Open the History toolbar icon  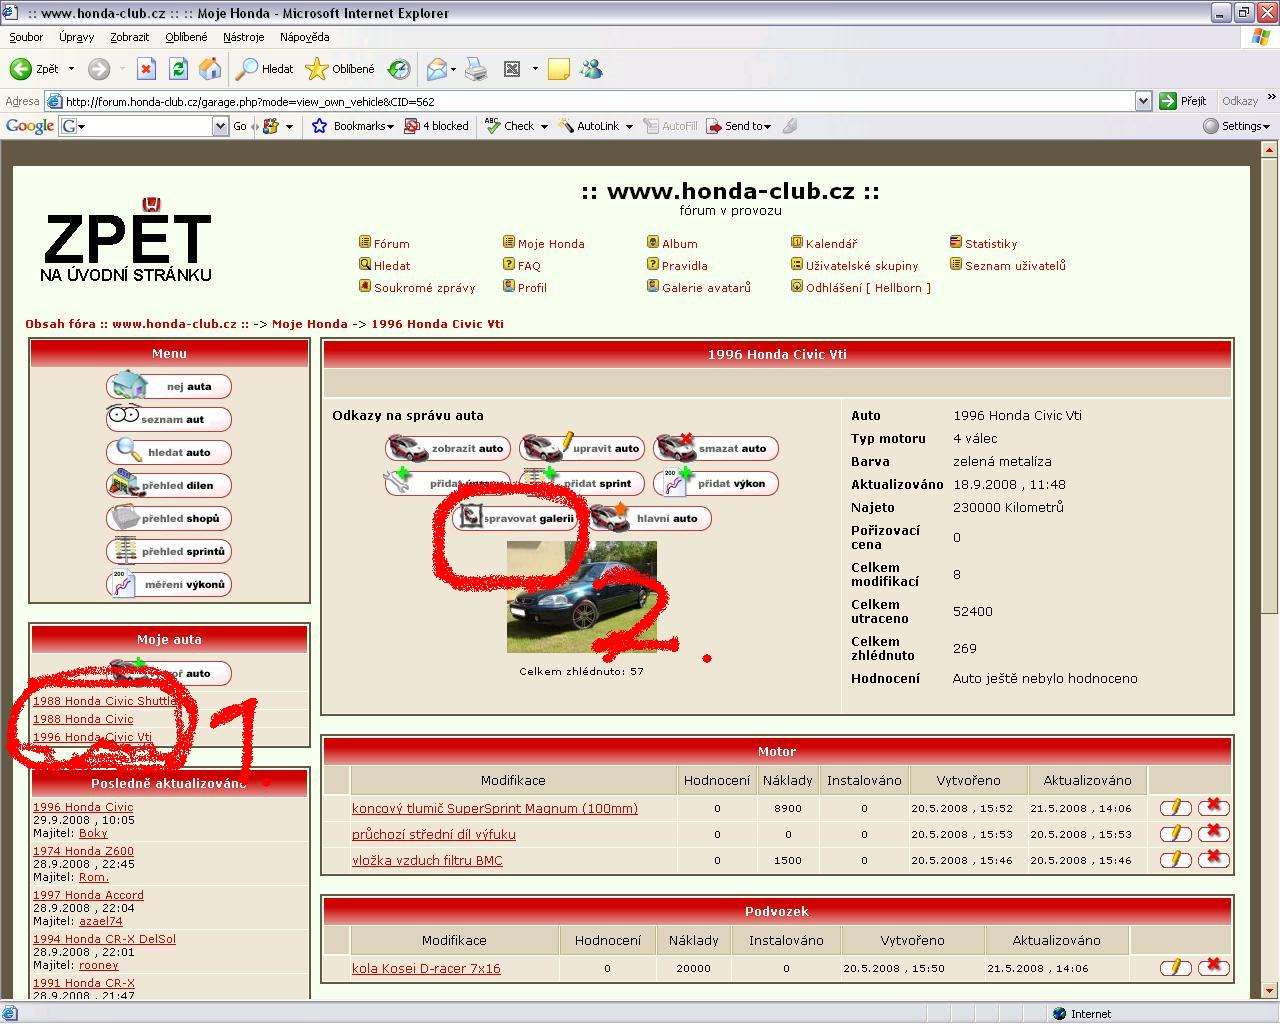[x=398, y=69]
